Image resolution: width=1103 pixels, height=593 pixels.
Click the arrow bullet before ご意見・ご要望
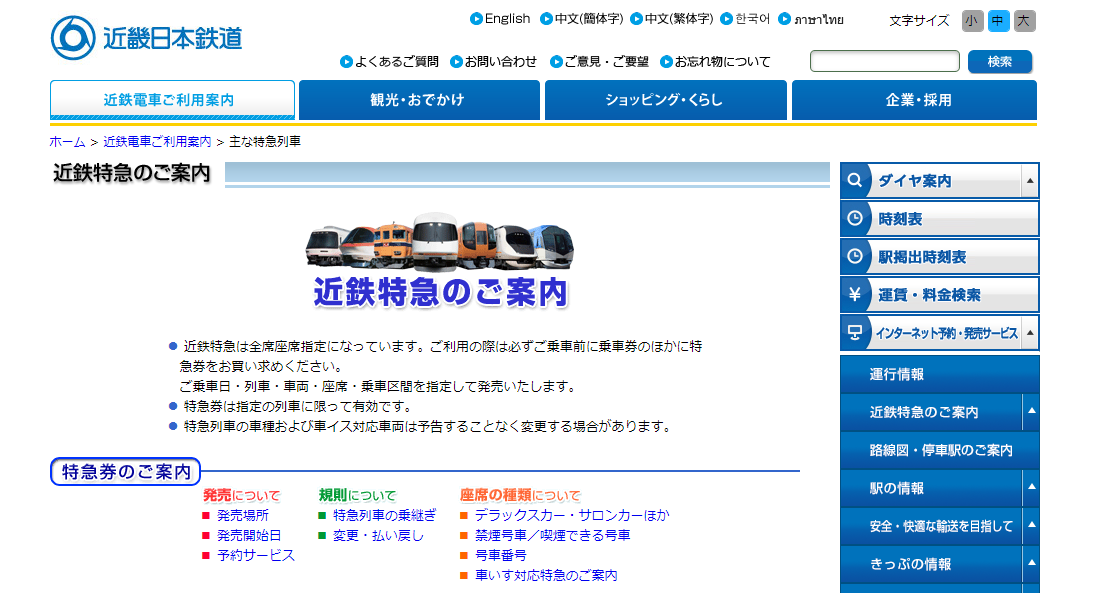556,62
